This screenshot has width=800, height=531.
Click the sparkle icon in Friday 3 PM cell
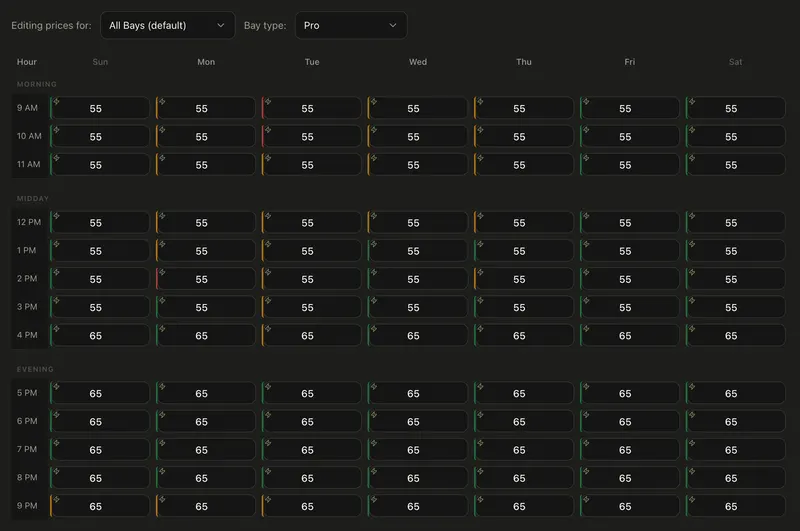point(586,300)
